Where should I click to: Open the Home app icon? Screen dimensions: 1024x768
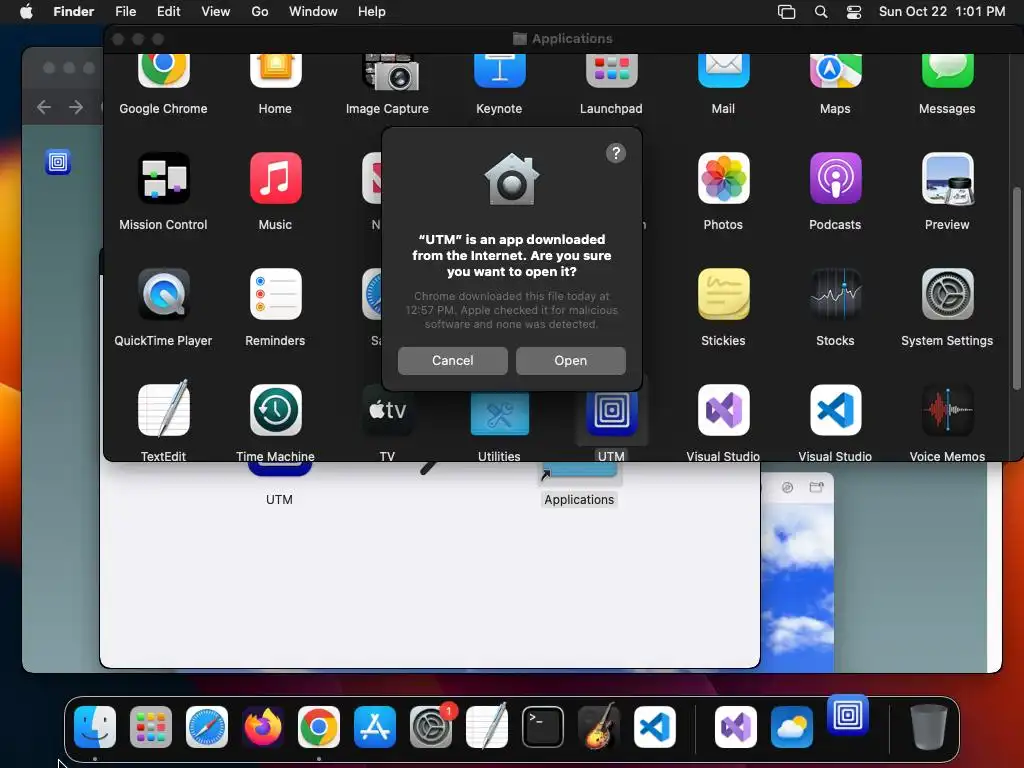pyautogui.click(x=275, y=69)
